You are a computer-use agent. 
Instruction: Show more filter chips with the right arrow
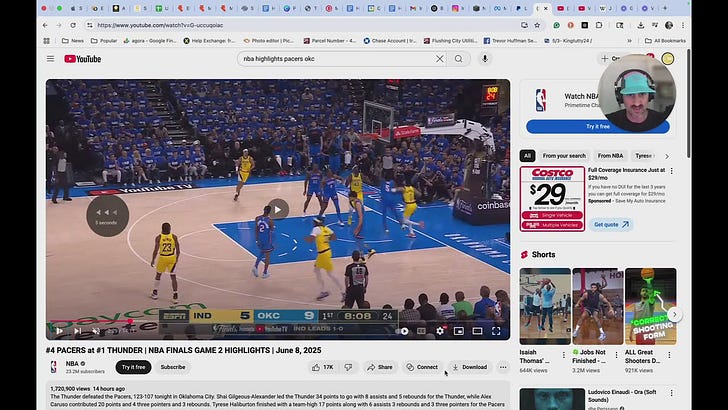tap(667, 156)
